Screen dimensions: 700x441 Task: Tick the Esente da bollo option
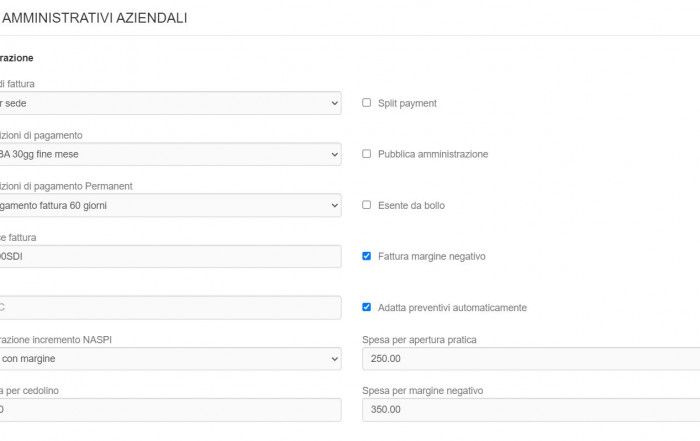tap(366, 205)
